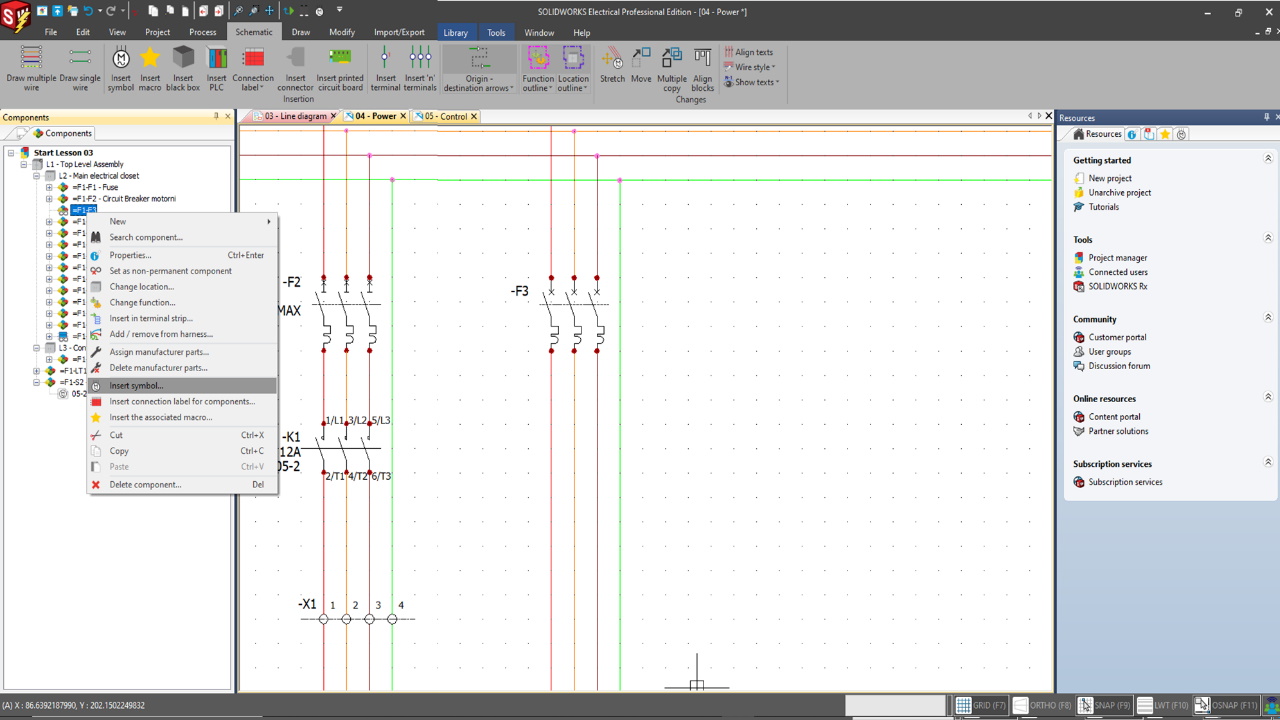Pin the Components panel with pushpin icon

(x=216, y=117)
